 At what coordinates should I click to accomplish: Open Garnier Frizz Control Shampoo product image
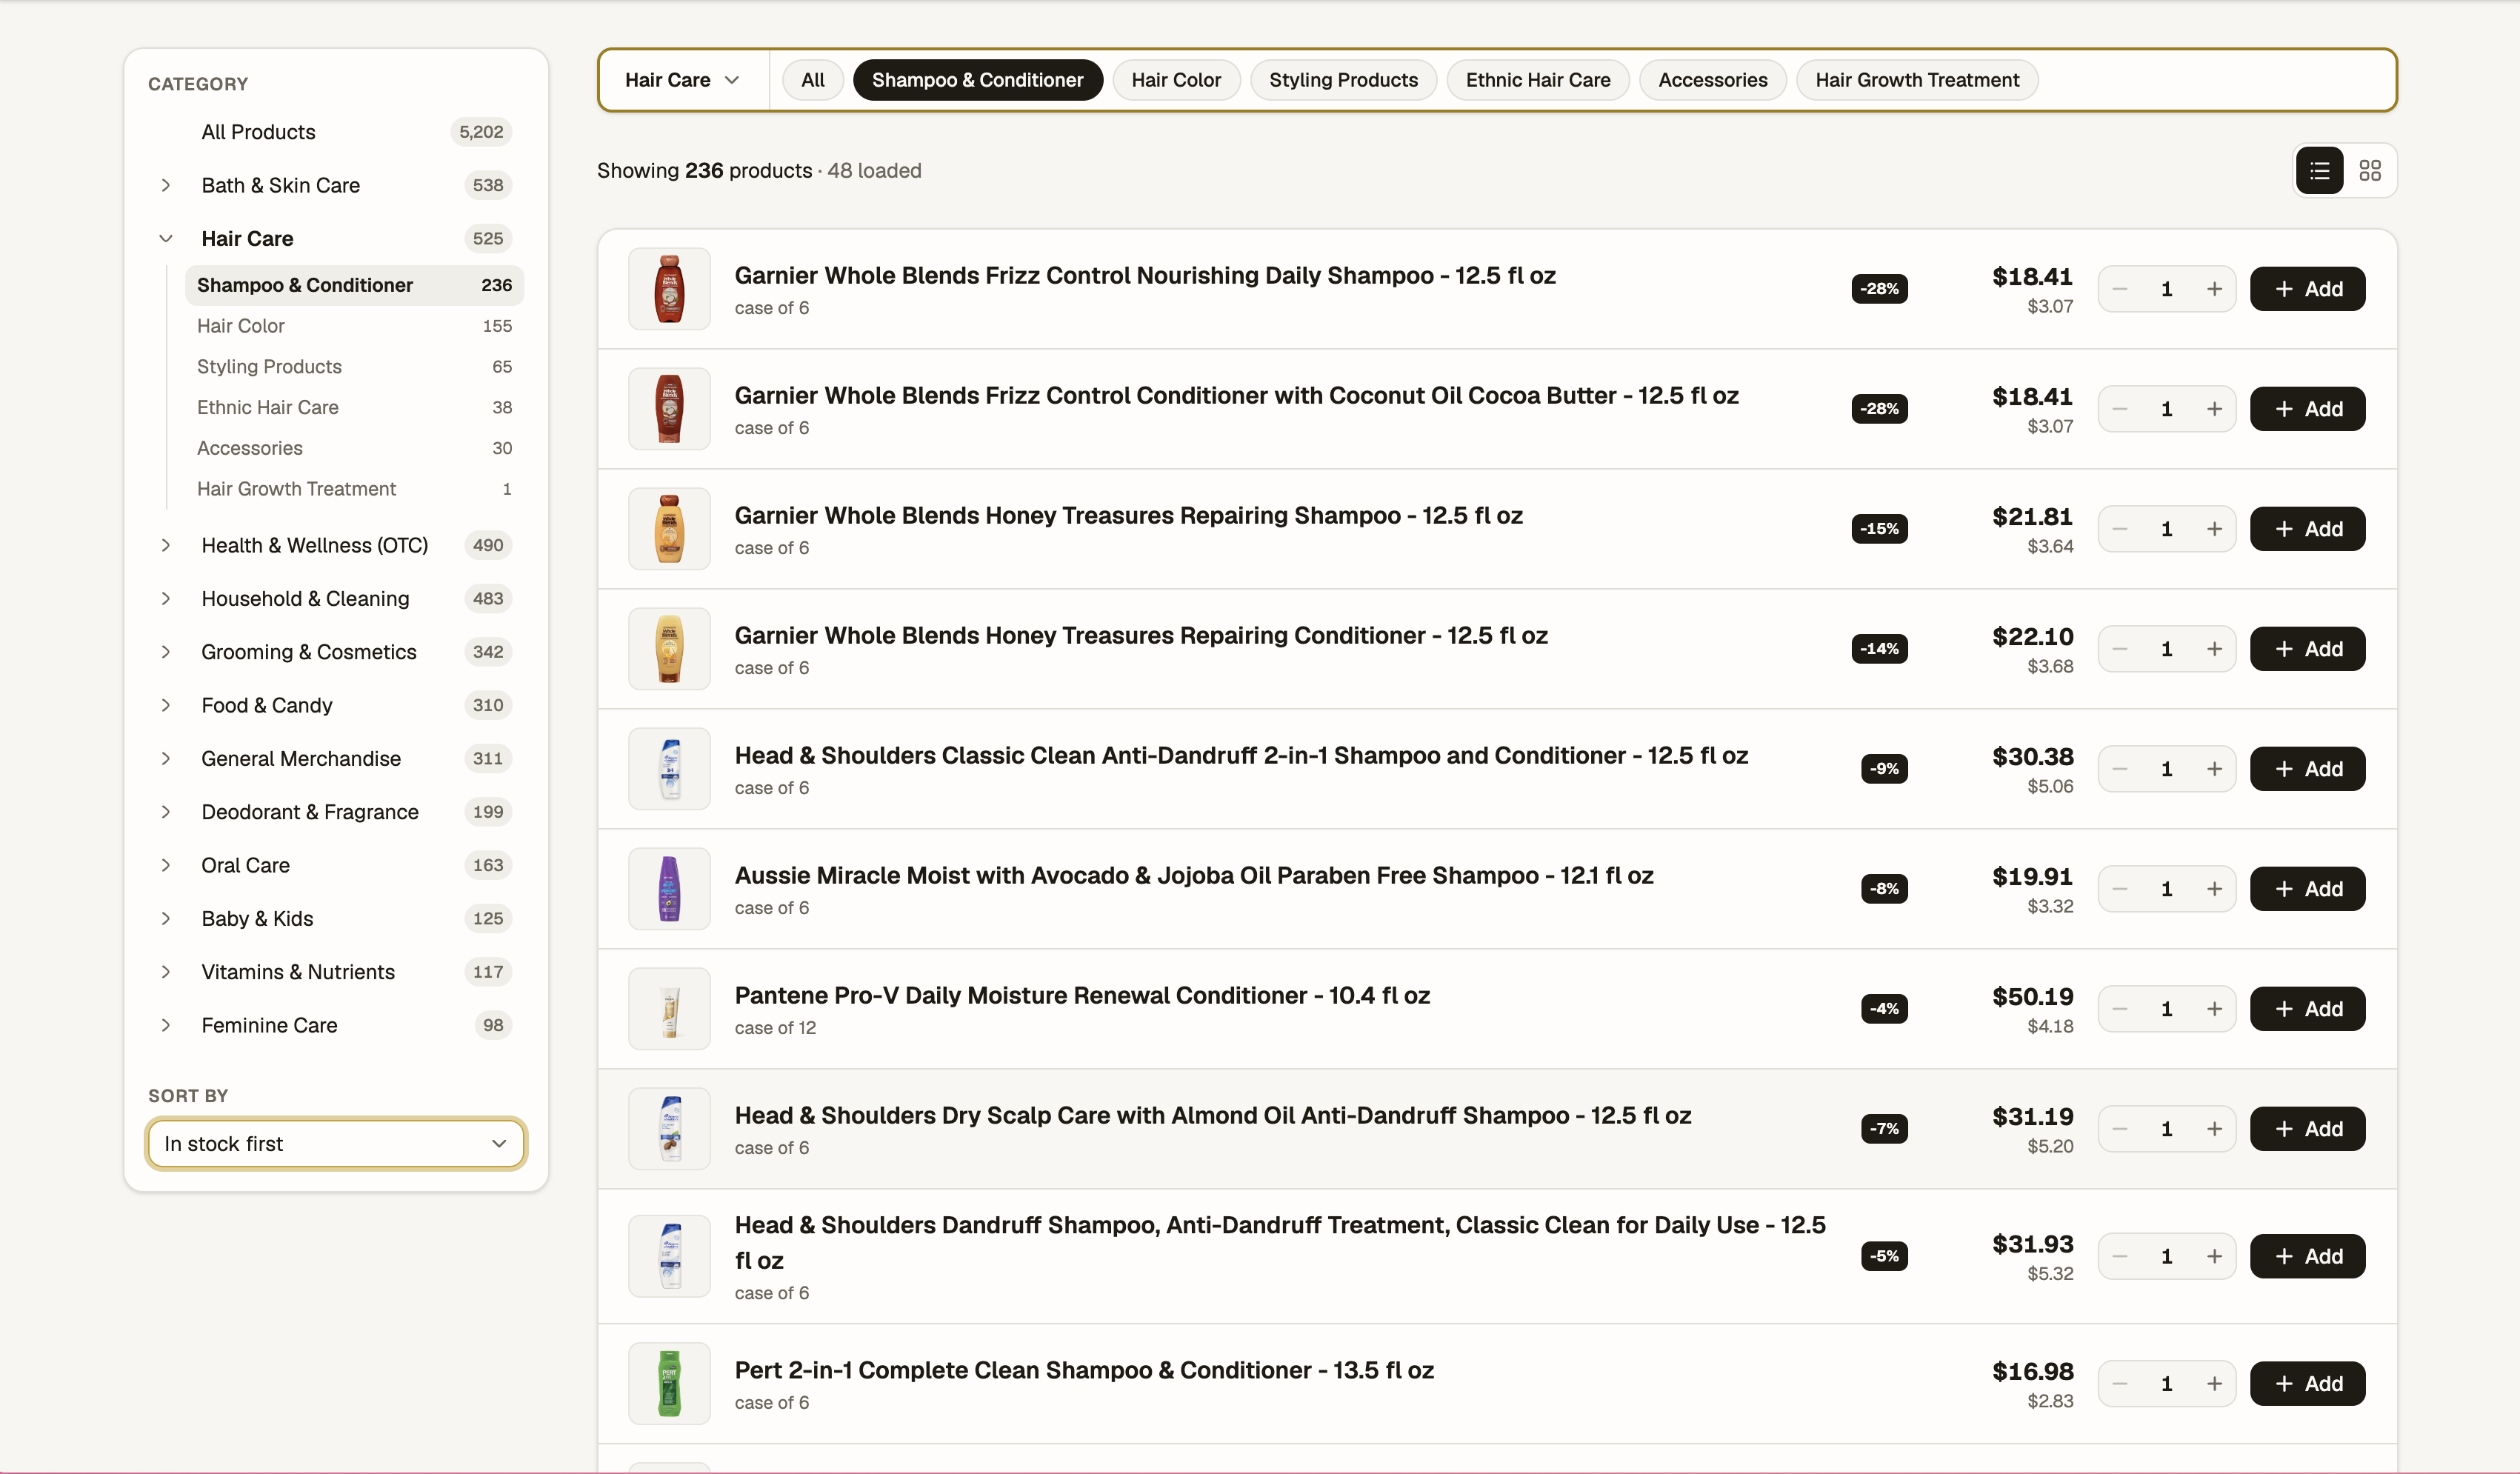(669, 289)
